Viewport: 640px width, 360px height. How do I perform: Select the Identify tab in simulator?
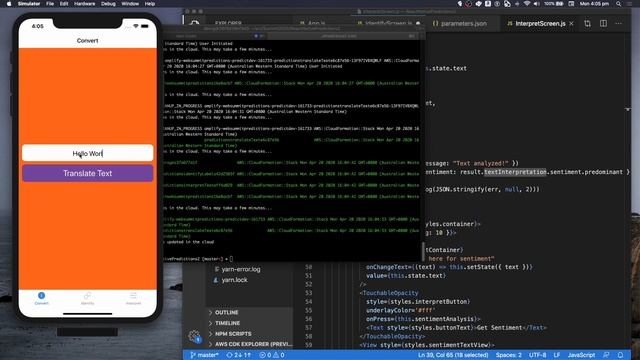tap(87, 298)
